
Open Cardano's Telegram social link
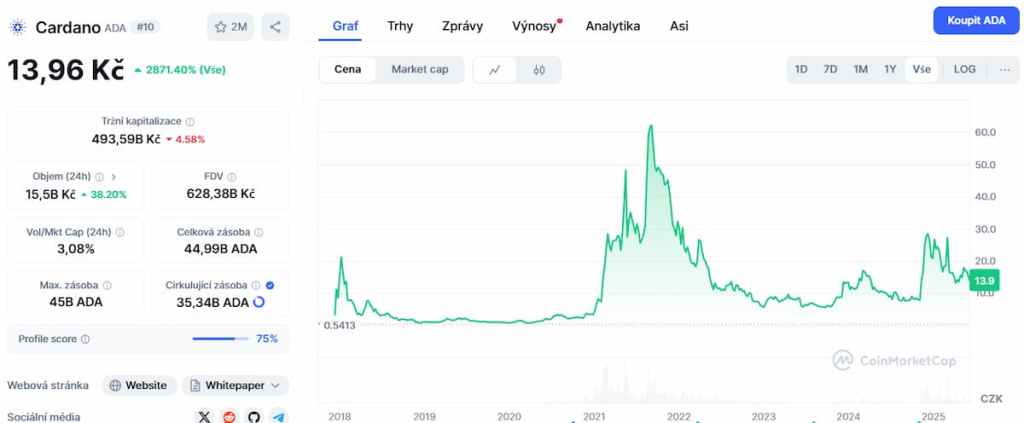279,416
